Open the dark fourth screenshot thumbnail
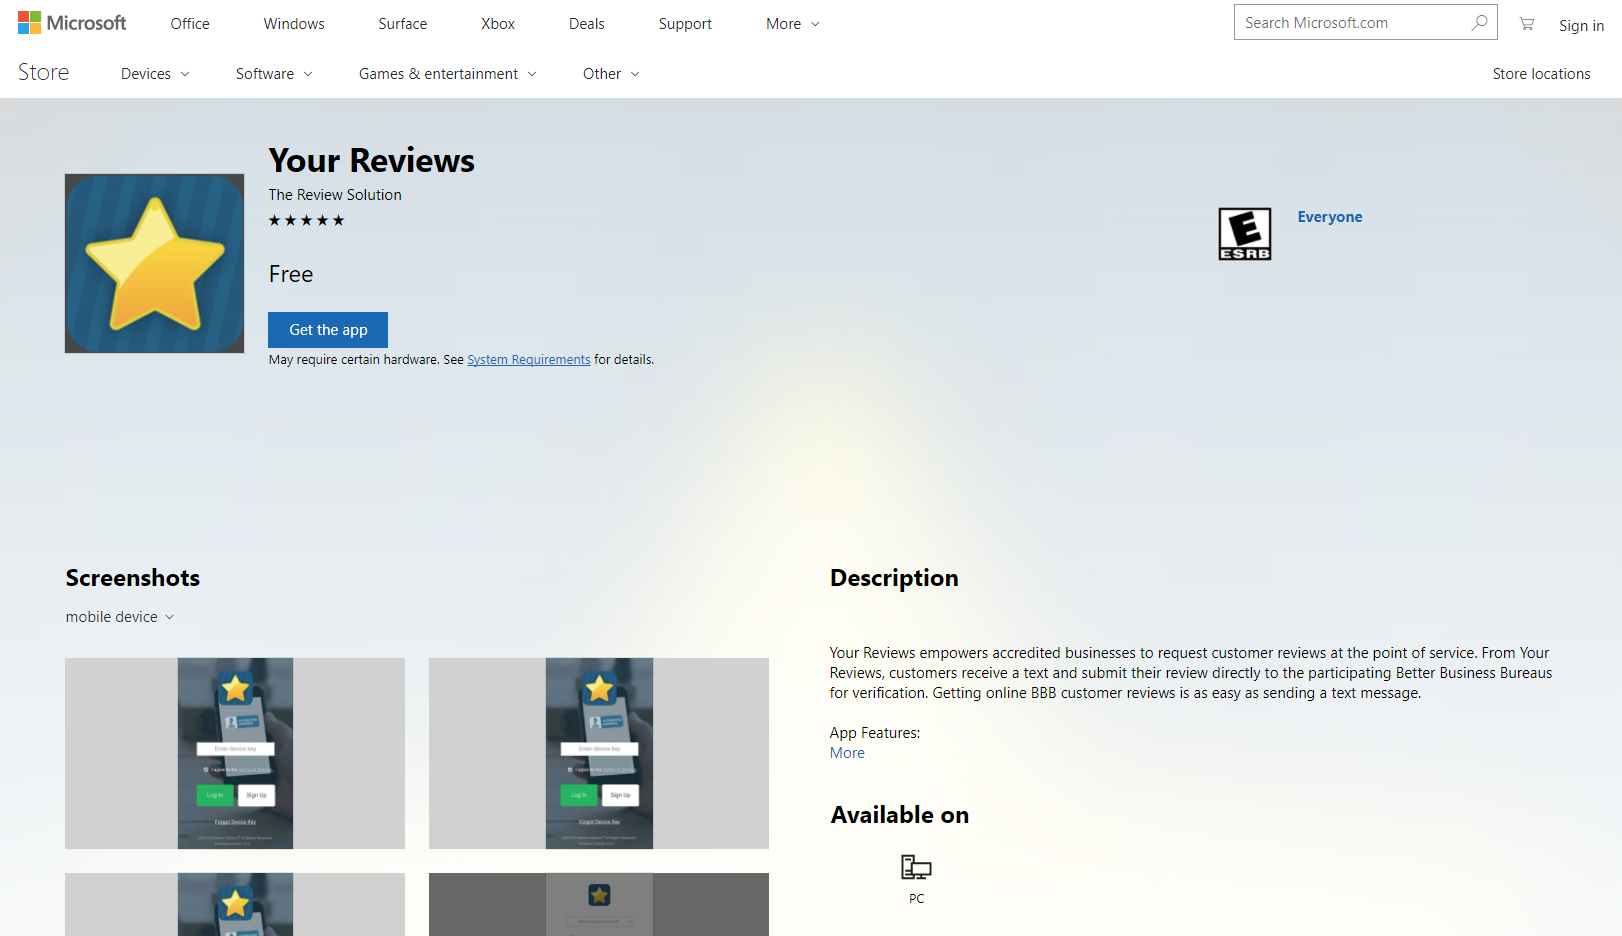Screen dimensions: 1622x936 599,904
